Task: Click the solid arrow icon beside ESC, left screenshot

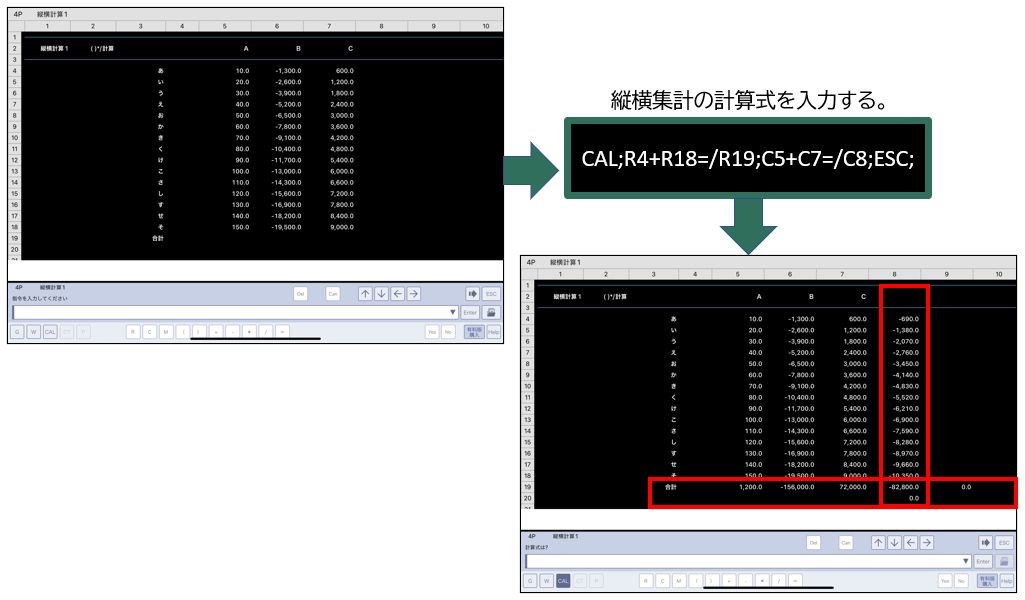Action: coord(472,294)
